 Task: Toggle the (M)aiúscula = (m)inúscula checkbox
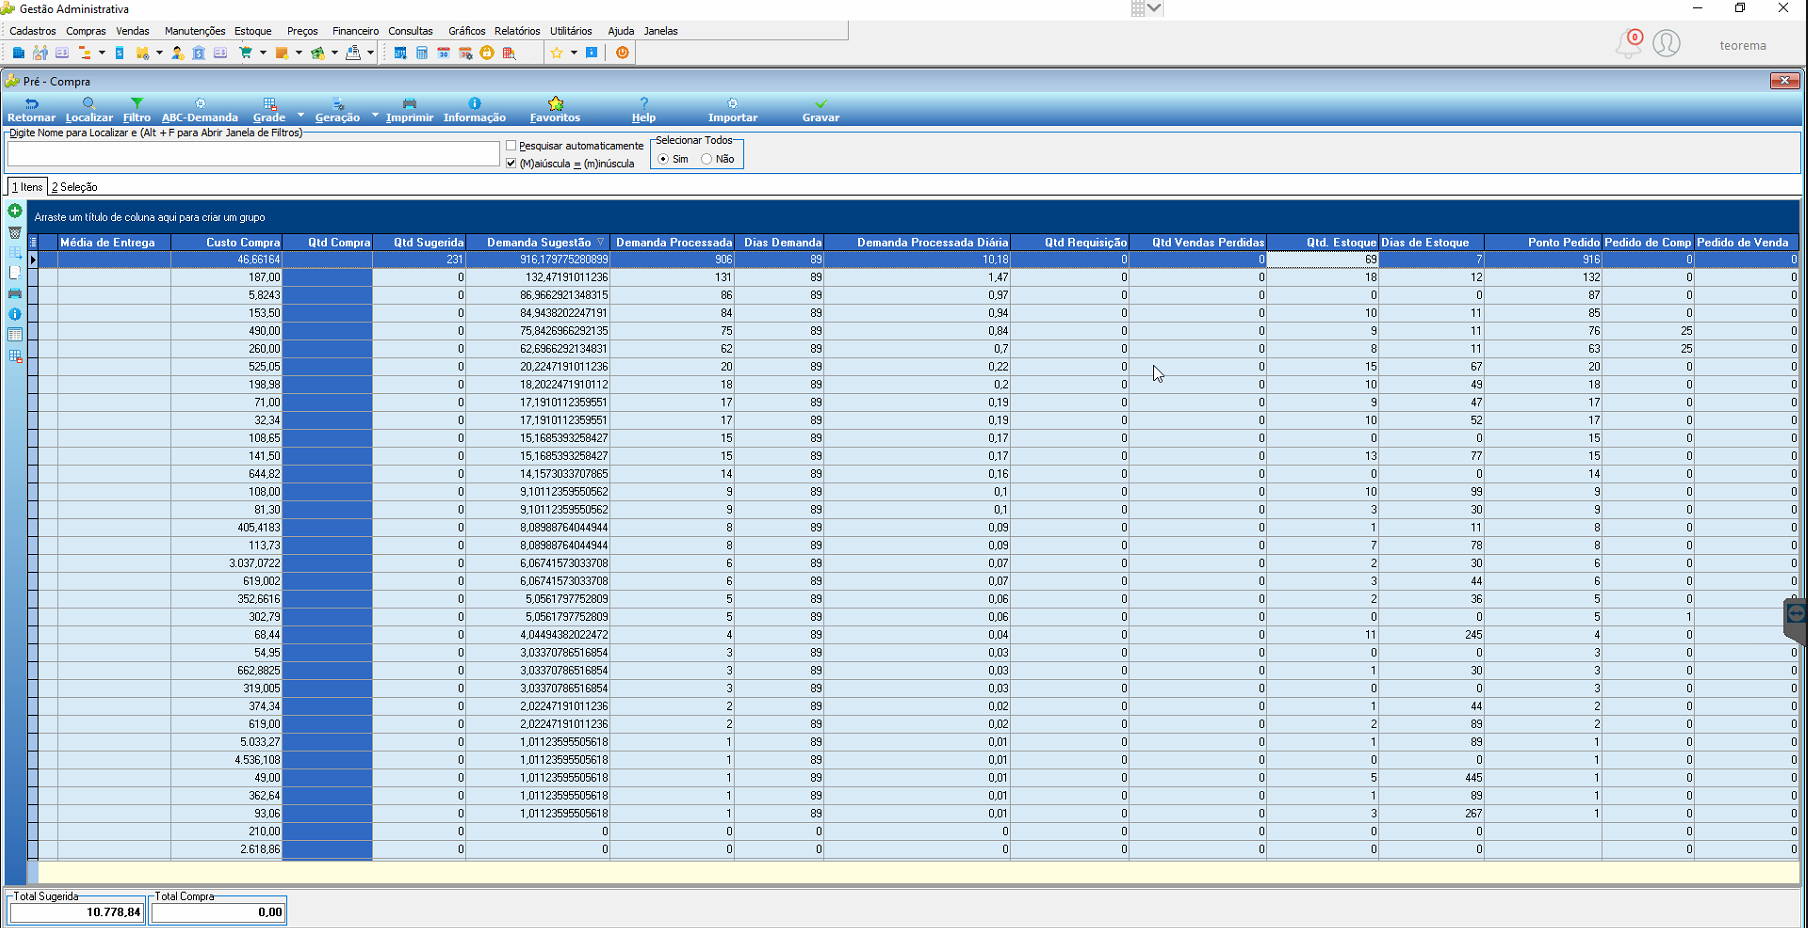click(511, 164)
